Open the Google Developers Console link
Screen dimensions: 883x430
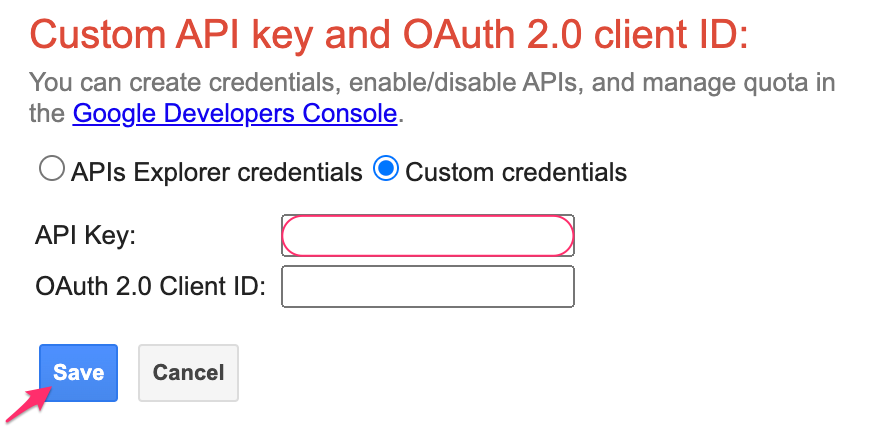235,113
